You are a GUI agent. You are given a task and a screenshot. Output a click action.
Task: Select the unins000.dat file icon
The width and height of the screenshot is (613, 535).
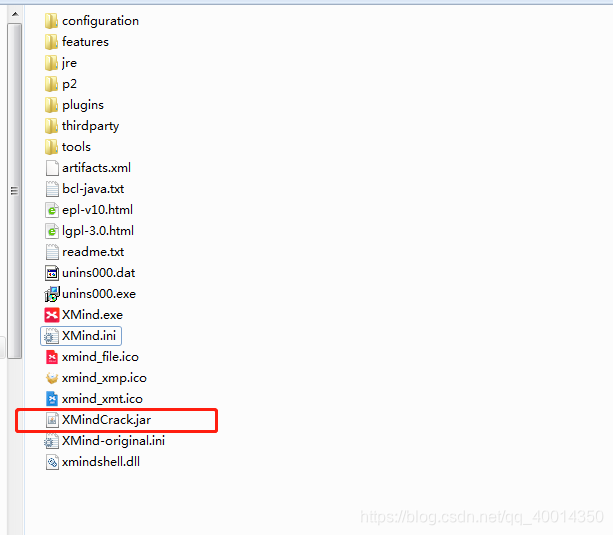(52, 273)
